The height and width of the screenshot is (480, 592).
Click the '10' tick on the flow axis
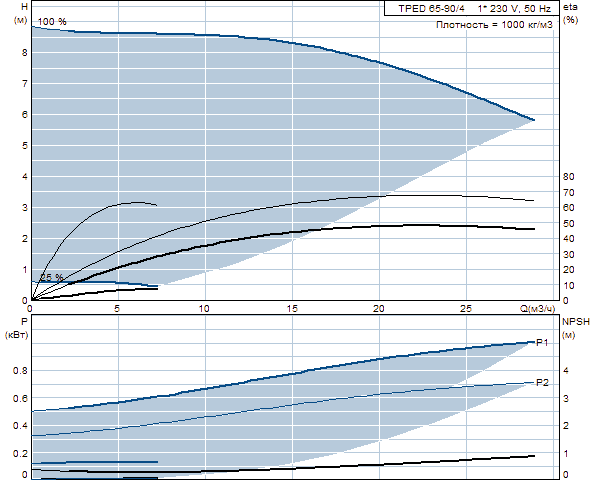[x=204, y=309]
